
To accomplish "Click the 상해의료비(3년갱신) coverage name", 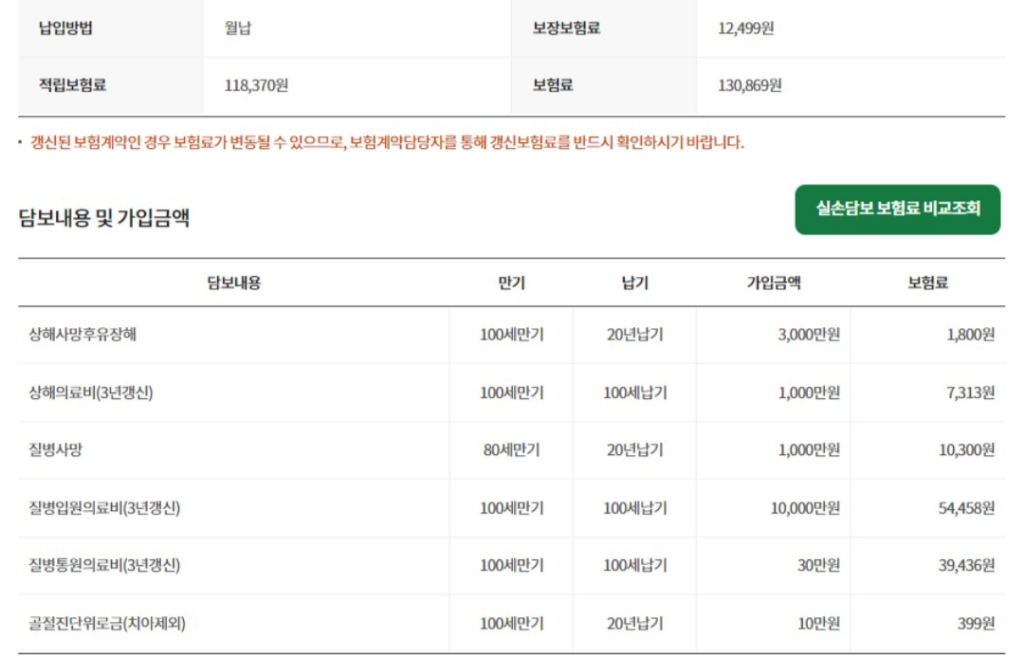I will point(91,393).
